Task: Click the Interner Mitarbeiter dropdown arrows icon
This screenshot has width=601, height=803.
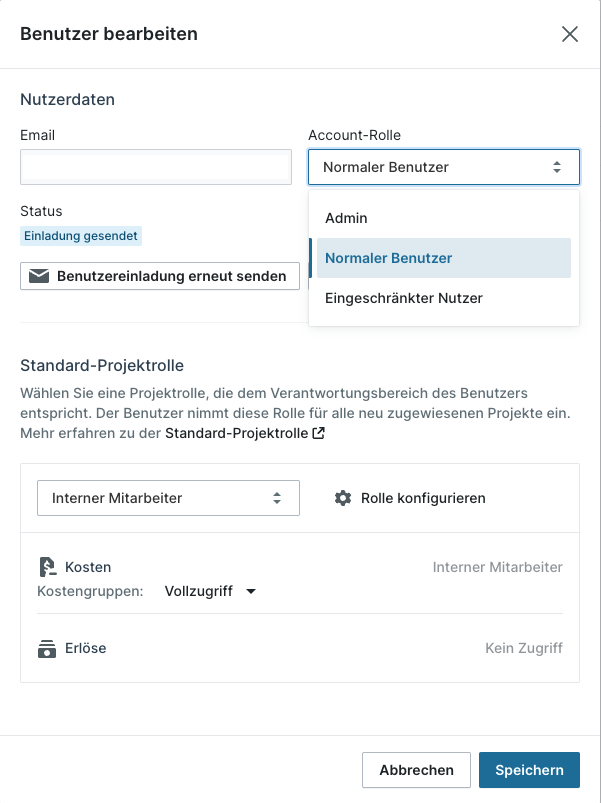Action: click(x=277, y=498)
